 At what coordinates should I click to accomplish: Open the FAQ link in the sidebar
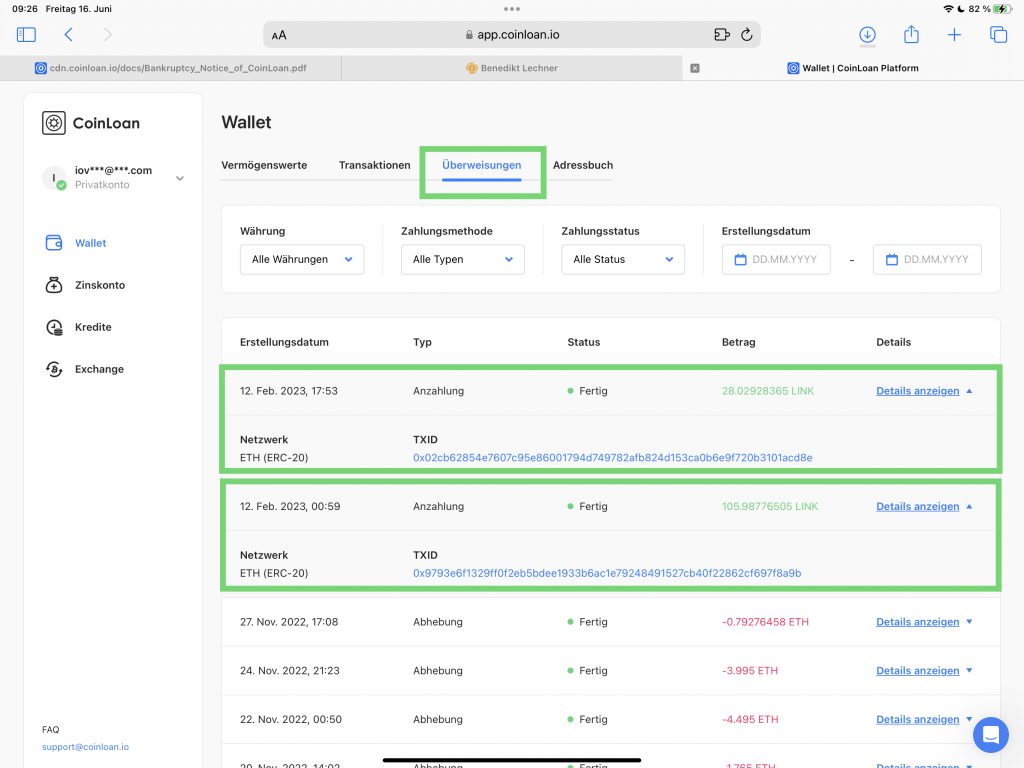point(50,729)
